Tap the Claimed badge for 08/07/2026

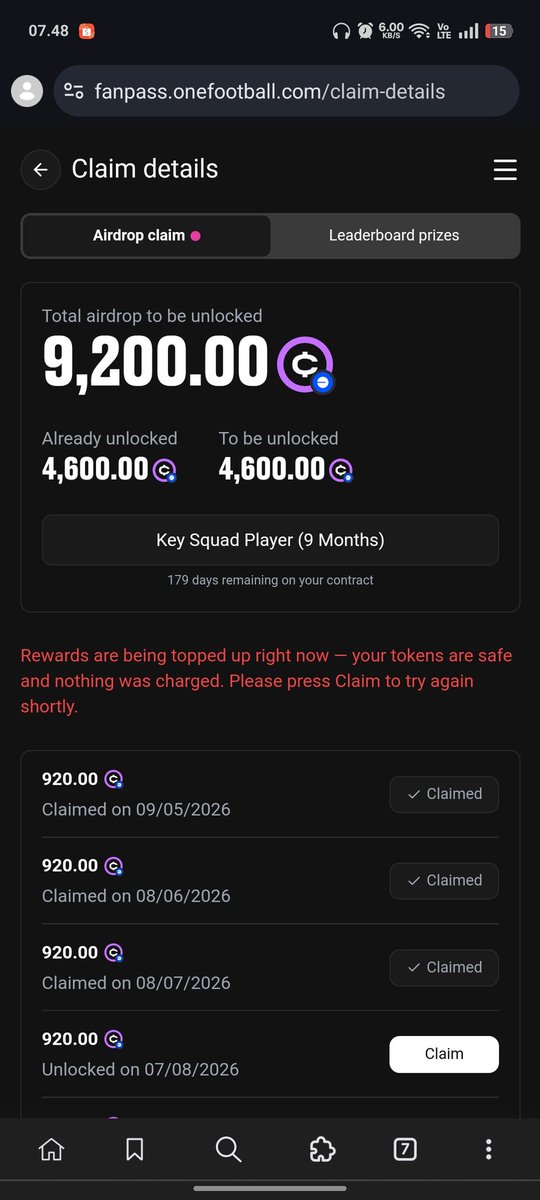[444, 967]
